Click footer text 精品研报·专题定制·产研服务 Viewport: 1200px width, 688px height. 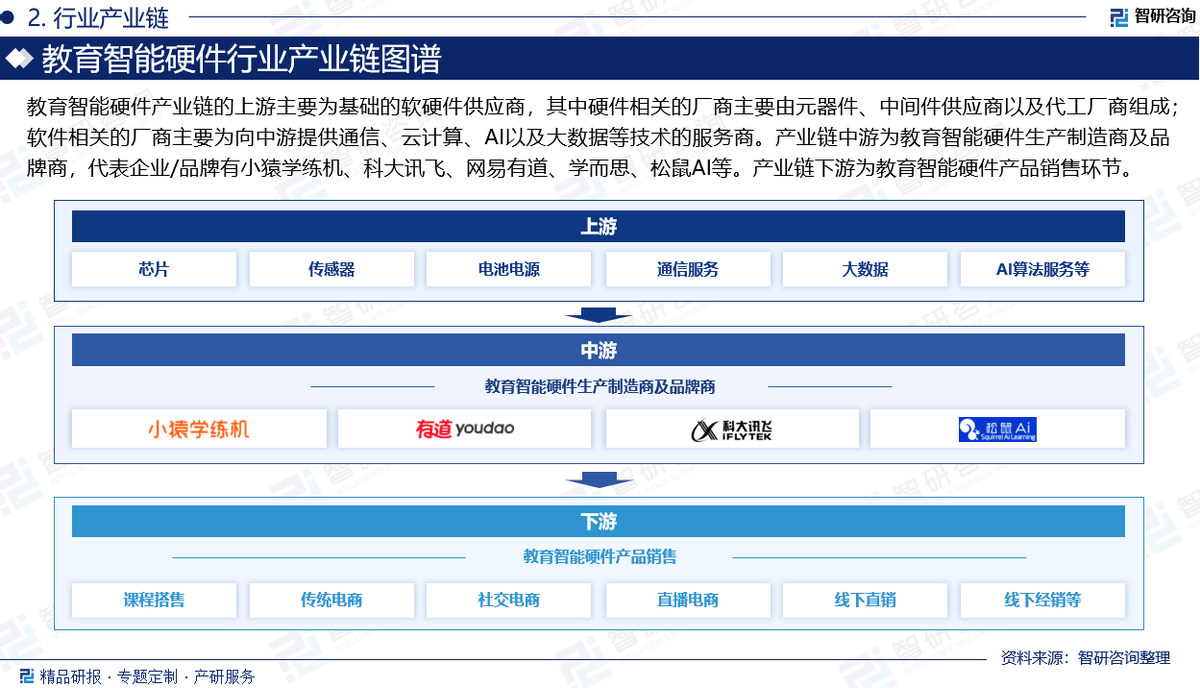(x=147, y=677)
